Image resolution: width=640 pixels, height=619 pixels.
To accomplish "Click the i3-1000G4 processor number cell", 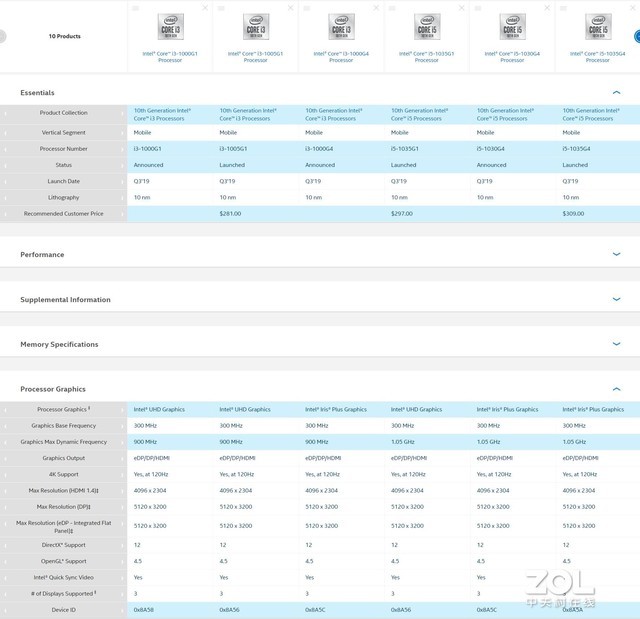I will (x=319, y=149).
